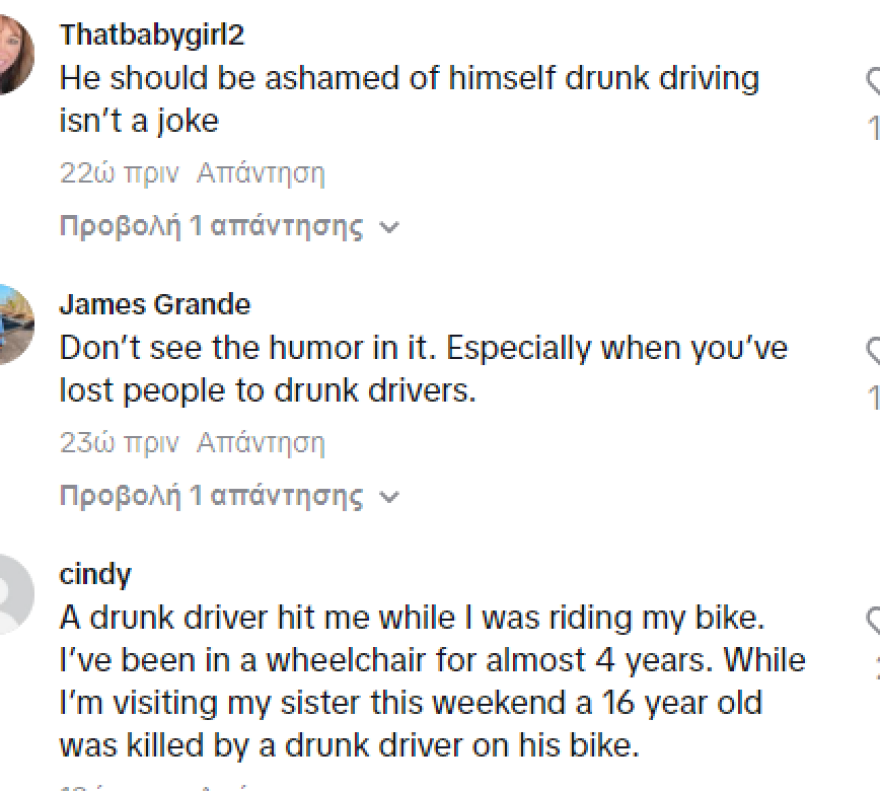880x791 pixels.
Task: Open James Grande's avatar image
Action: (x=14, y=325)
